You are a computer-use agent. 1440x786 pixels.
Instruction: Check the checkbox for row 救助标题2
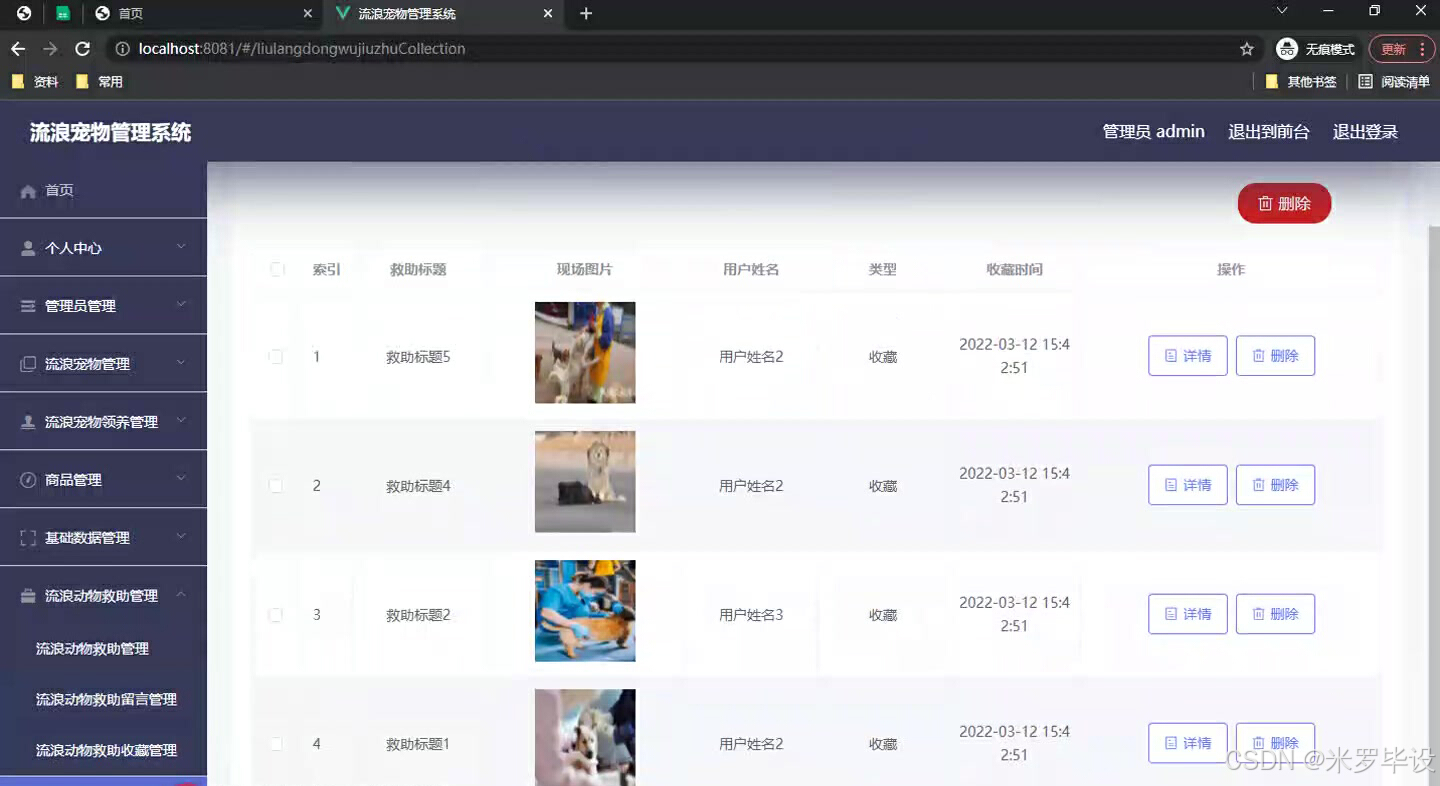point(276,615)
